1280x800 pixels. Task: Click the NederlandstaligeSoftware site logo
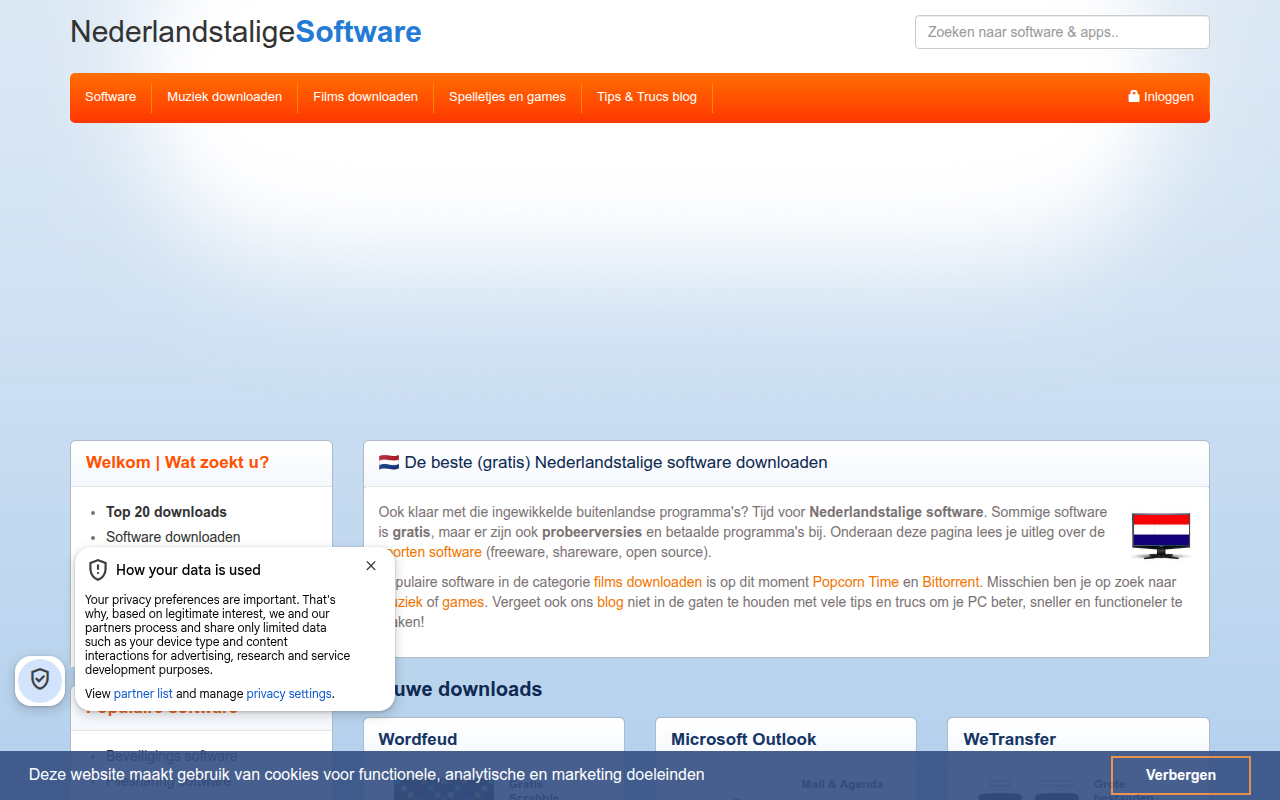tap(246, 32)
